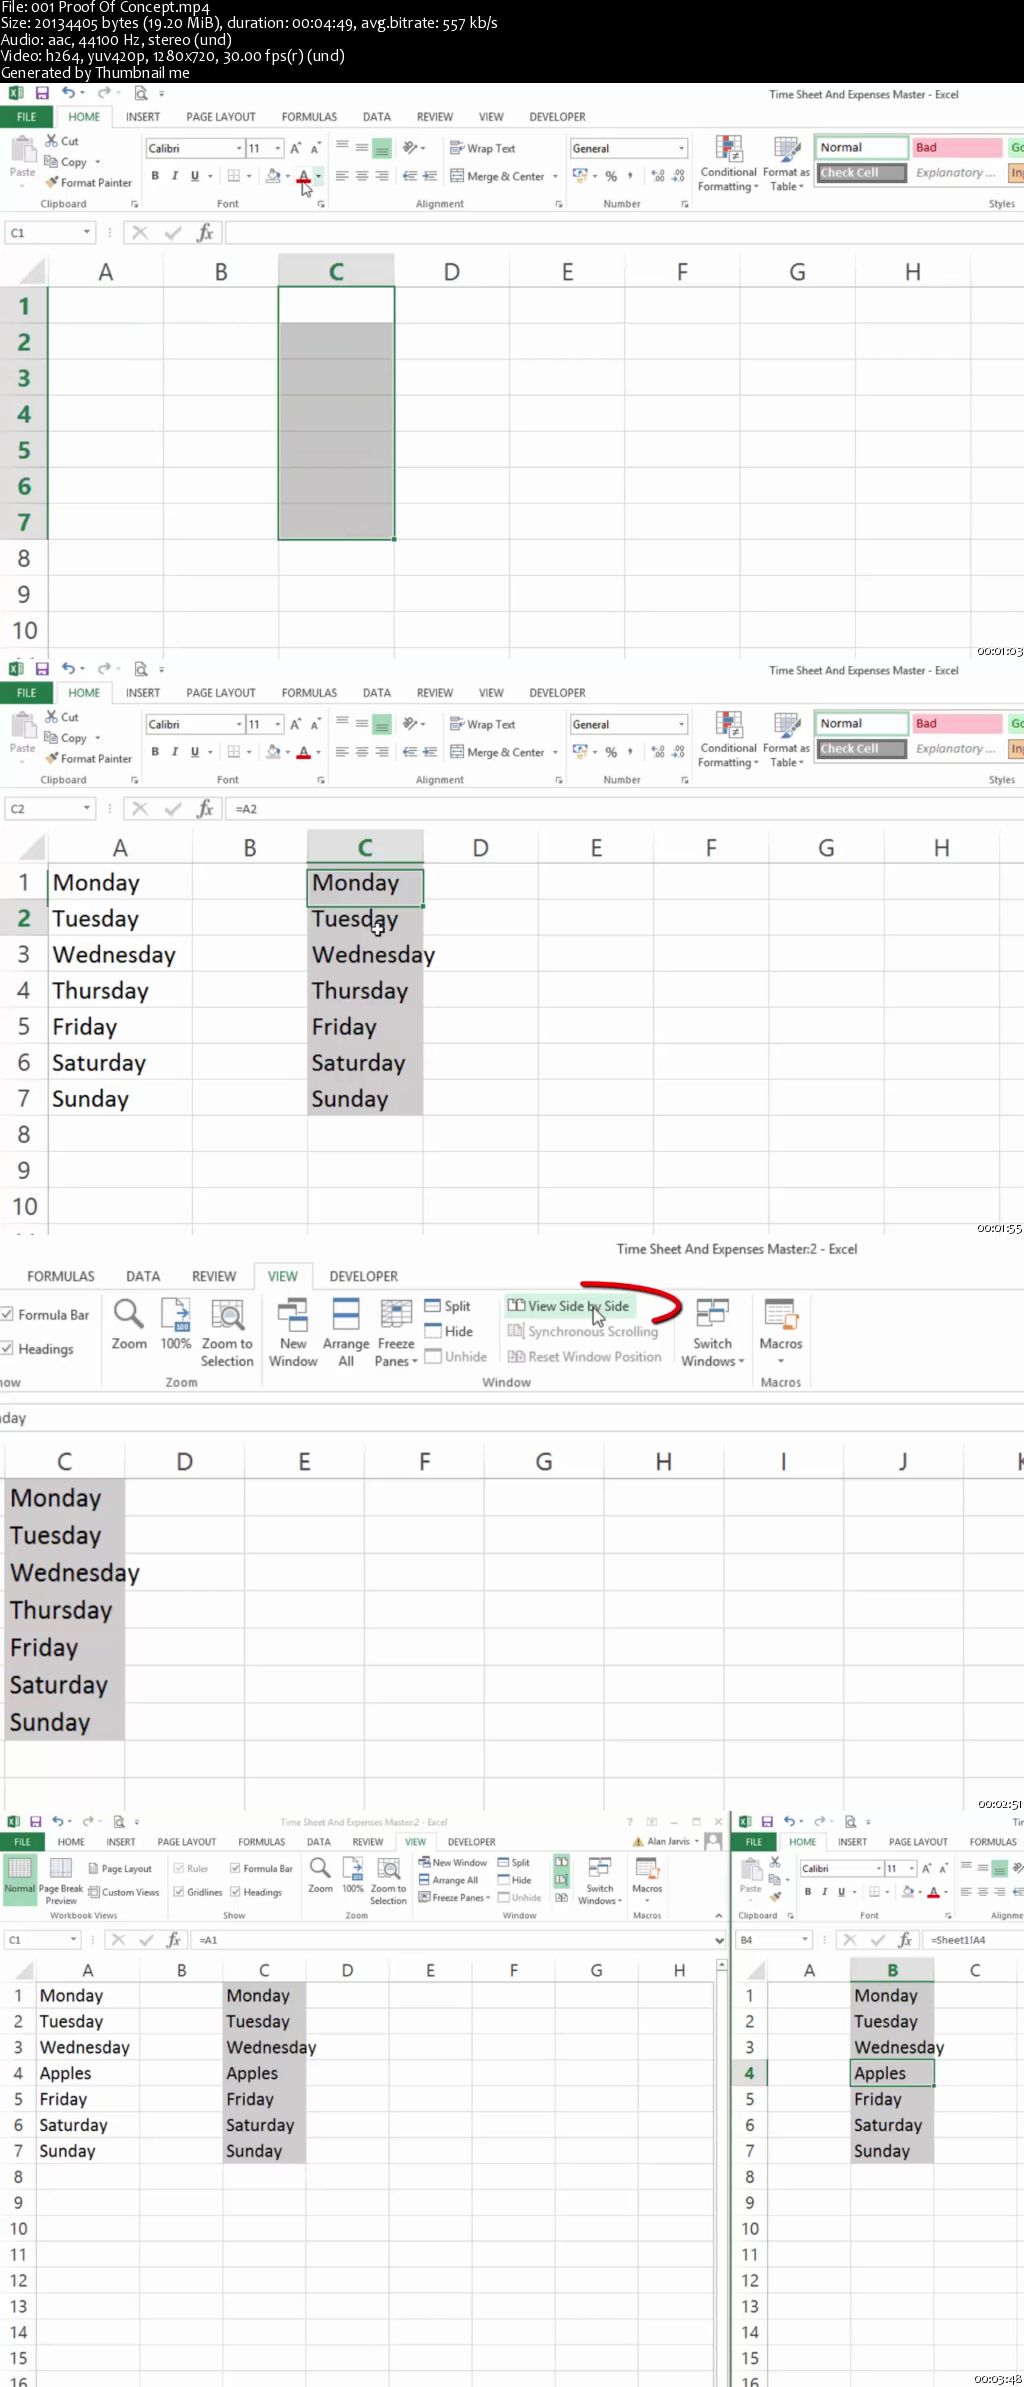Open Borders dropdown in the =A2 formula frame
The width and height of the screenshot is (1024, 2387).
249,752
